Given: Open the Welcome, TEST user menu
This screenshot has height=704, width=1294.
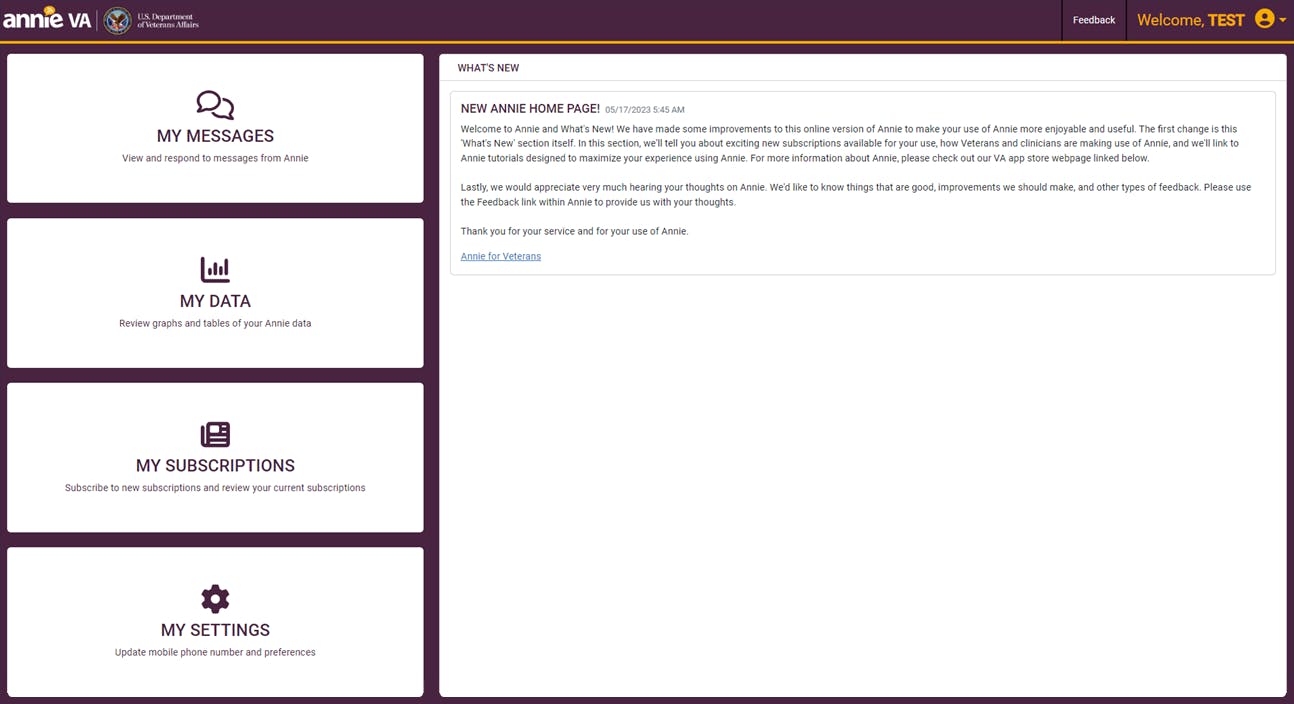Looking at the screenshot, I should click(x=1190, y=20).
